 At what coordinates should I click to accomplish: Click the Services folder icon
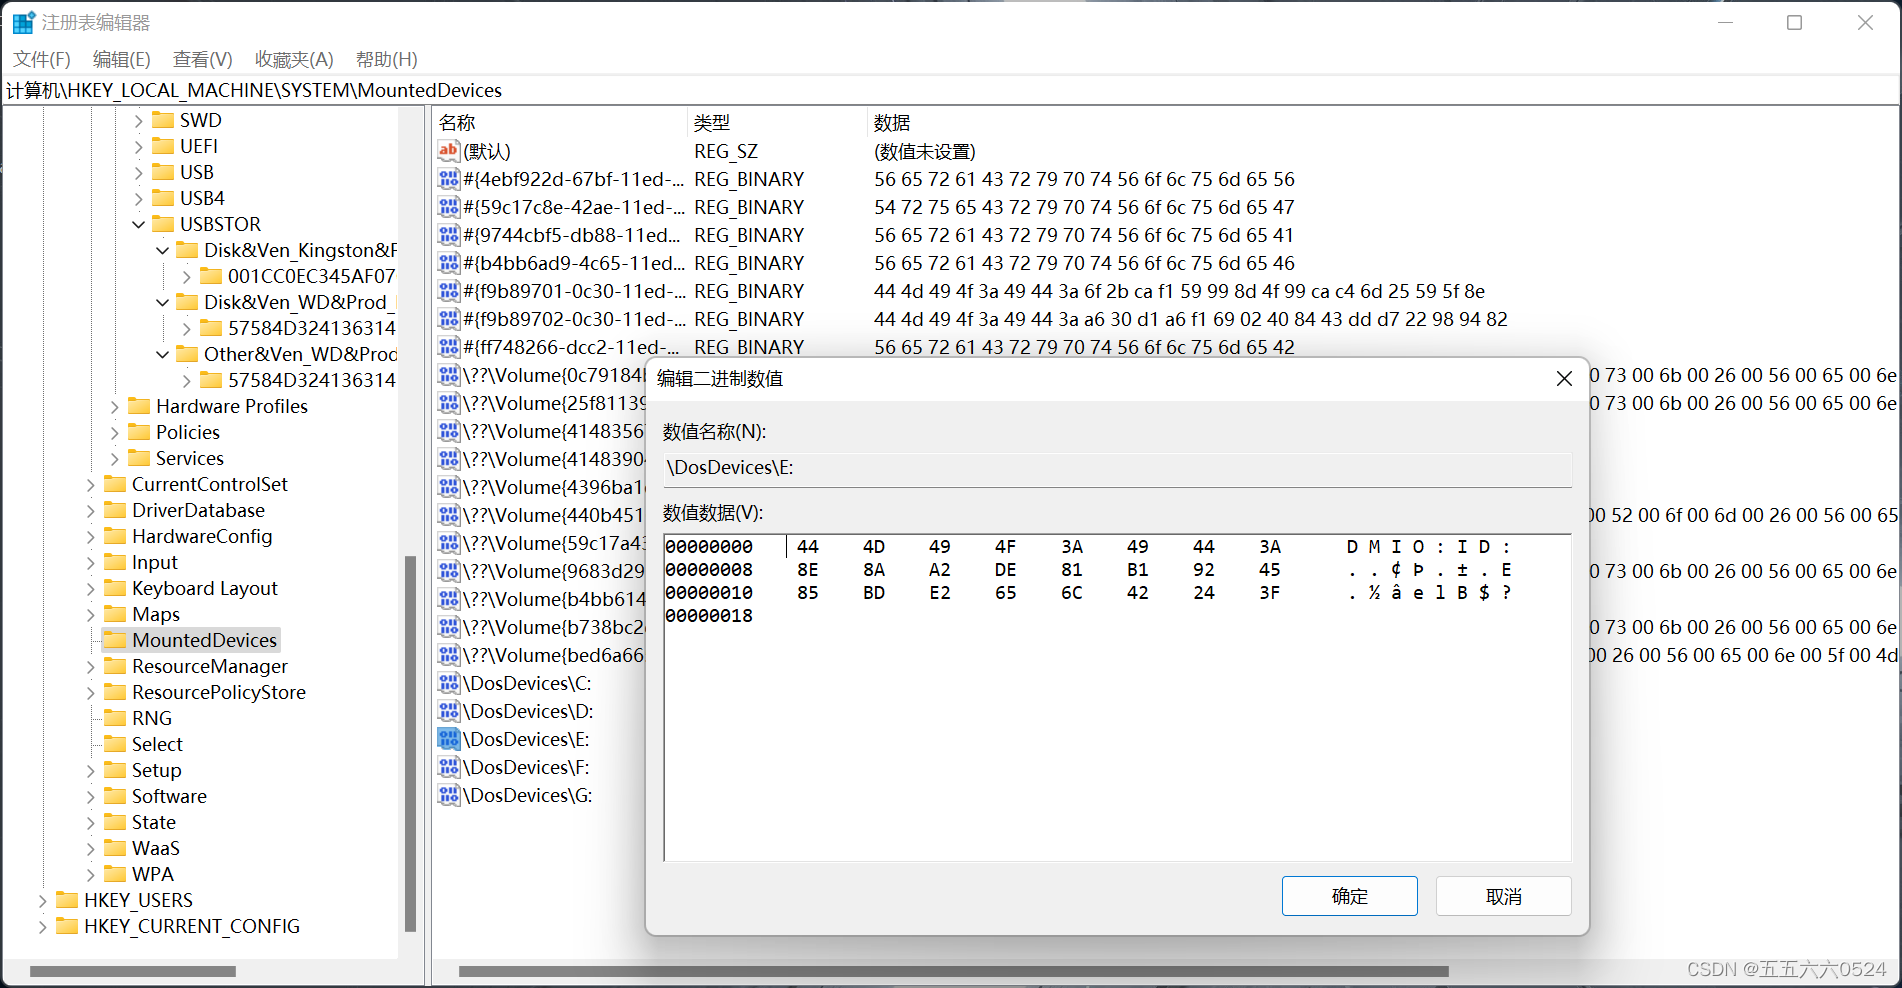(x=140, y=458)
